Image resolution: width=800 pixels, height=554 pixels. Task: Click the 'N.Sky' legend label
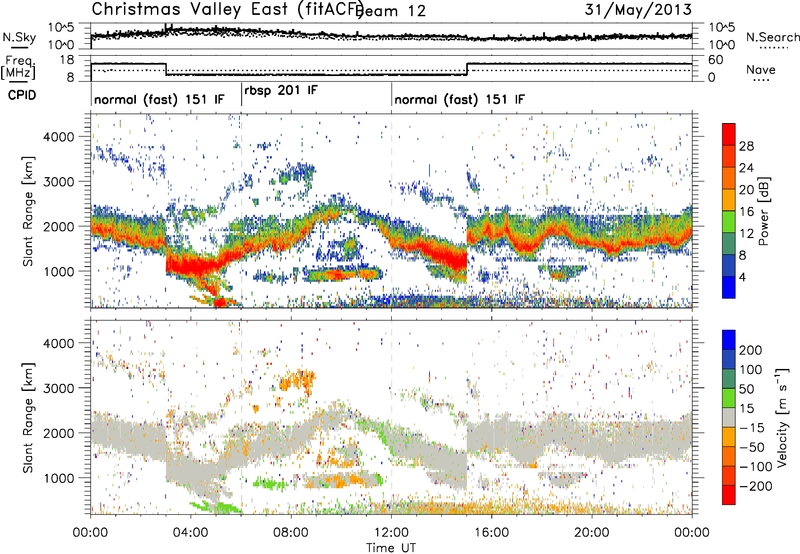point(19,37)
